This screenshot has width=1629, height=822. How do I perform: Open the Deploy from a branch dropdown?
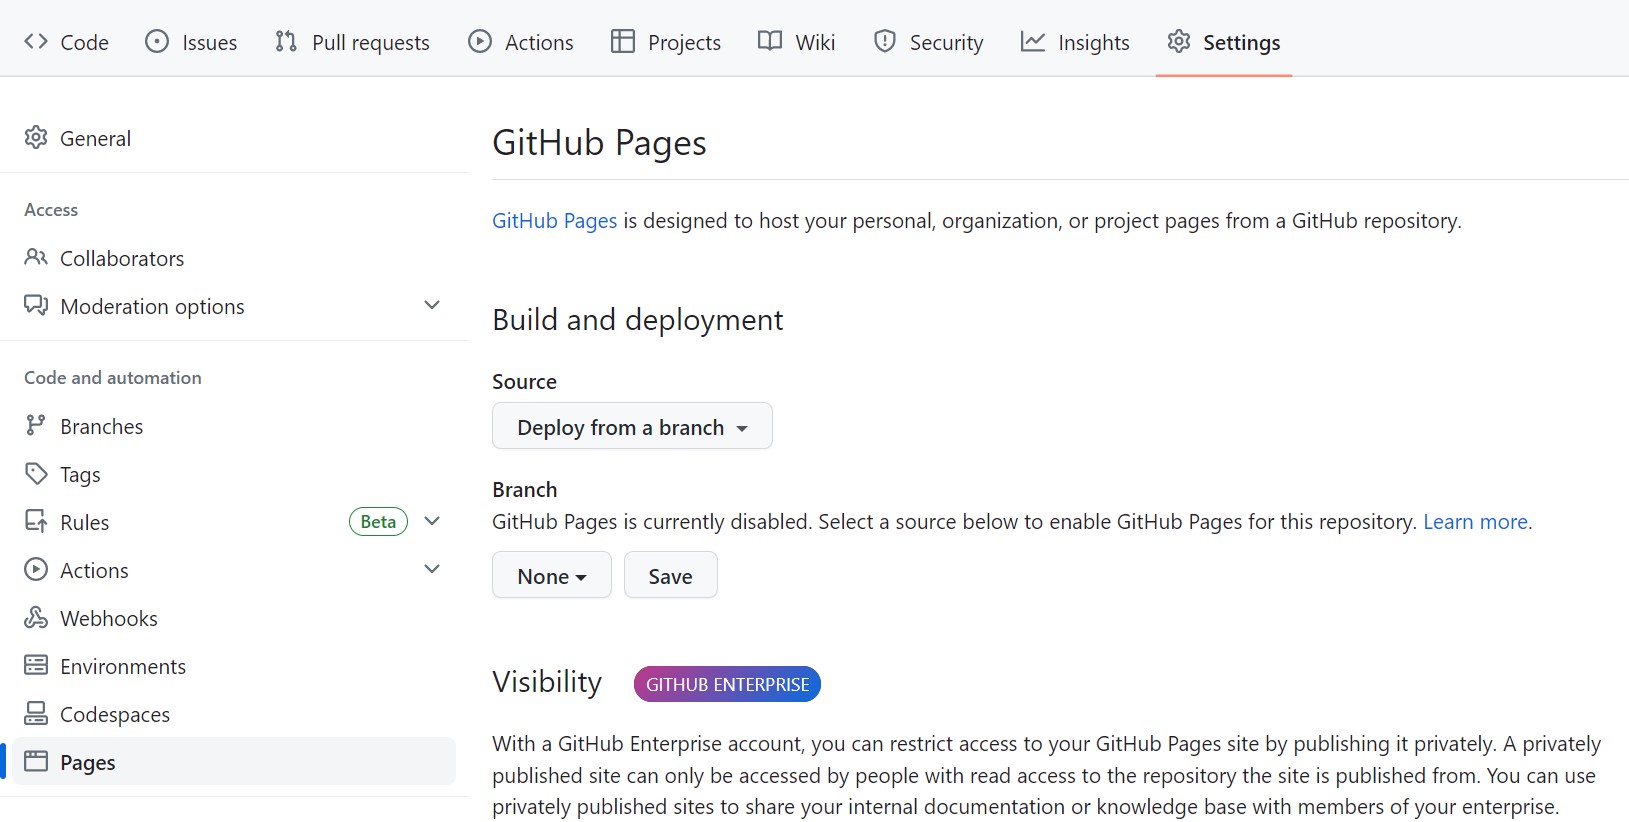(x=632, y=427)
